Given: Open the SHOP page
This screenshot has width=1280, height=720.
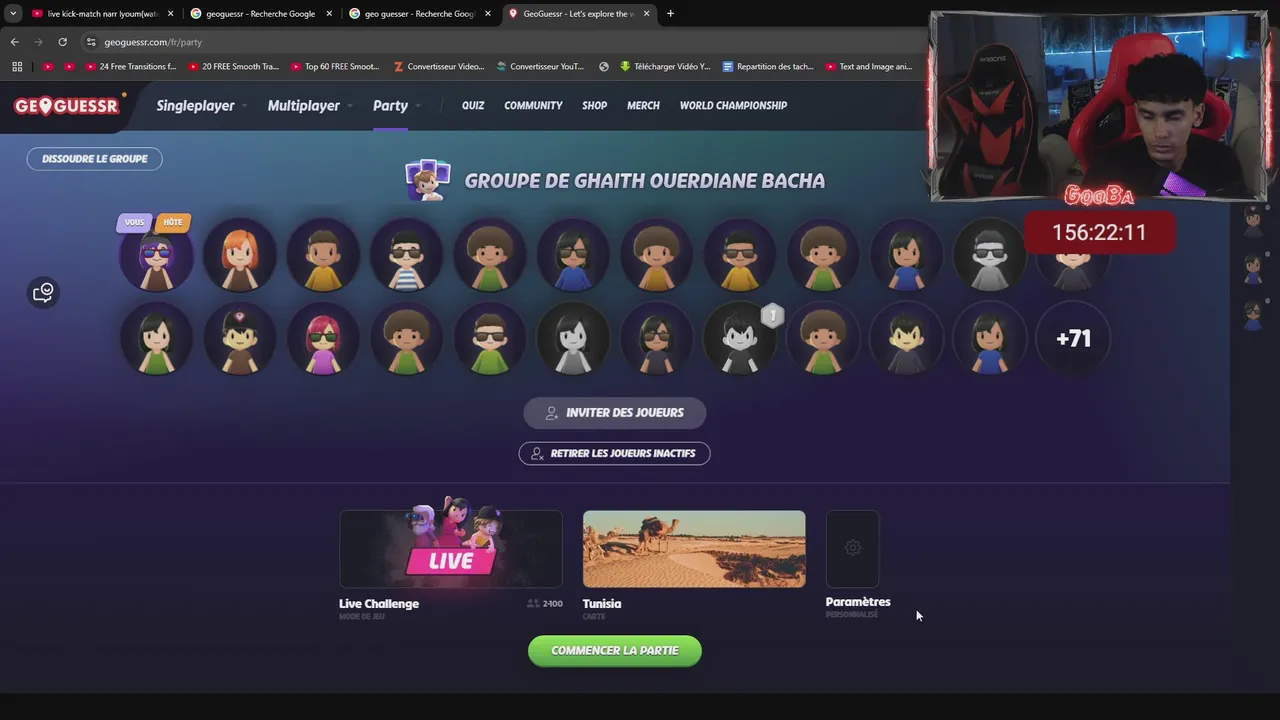Looking at the screenshot, I should [595, 105].
